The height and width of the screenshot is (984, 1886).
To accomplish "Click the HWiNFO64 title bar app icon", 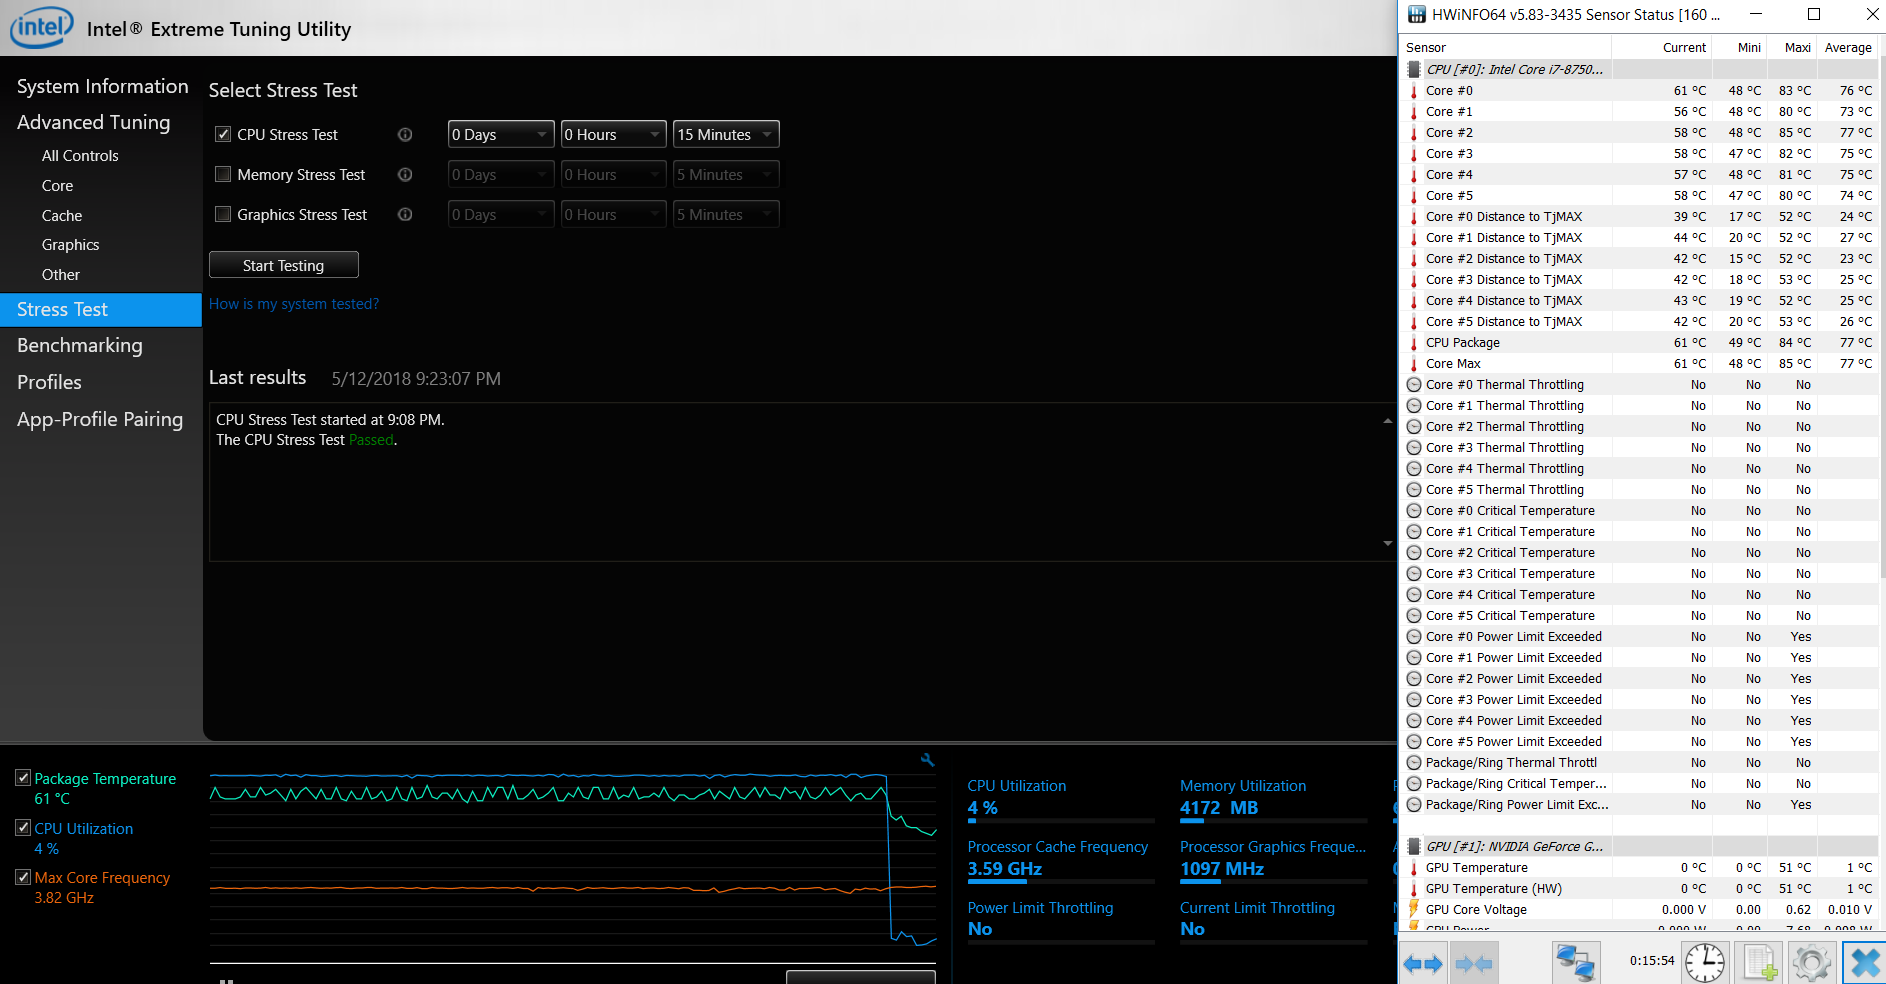I will tap(1417, 14).
